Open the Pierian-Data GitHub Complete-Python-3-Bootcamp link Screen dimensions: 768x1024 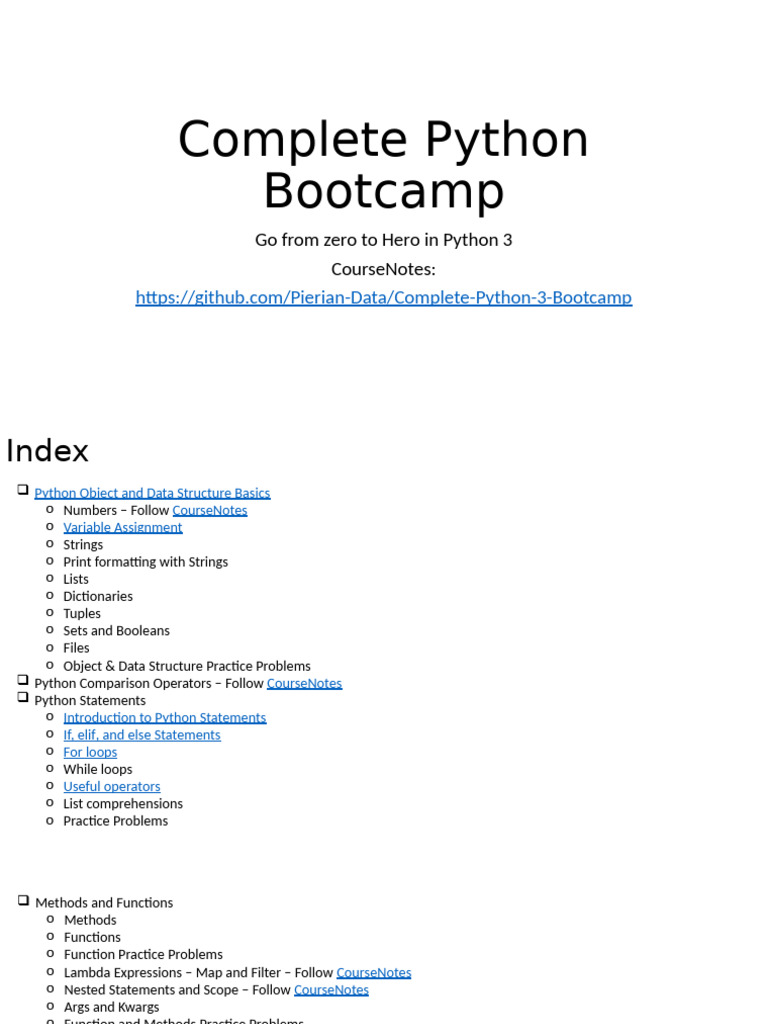[x=383, y=297]
